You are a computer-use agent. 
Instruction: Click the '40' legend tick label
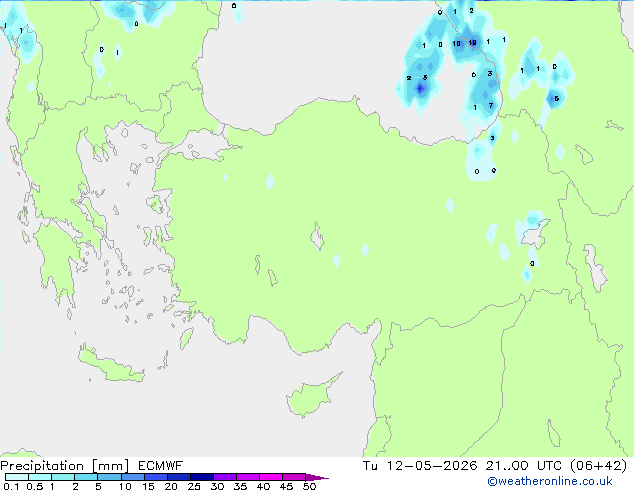[x=263, y=486]
